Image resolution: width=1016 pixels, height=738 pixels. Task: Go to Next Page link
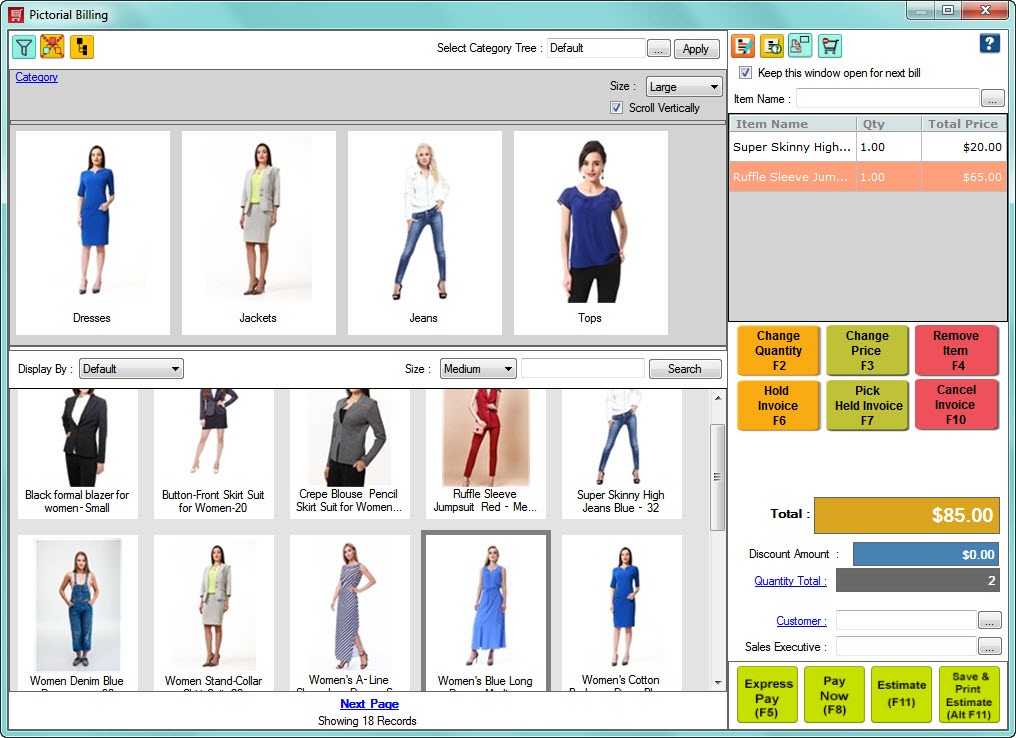(x=369, y=704)
